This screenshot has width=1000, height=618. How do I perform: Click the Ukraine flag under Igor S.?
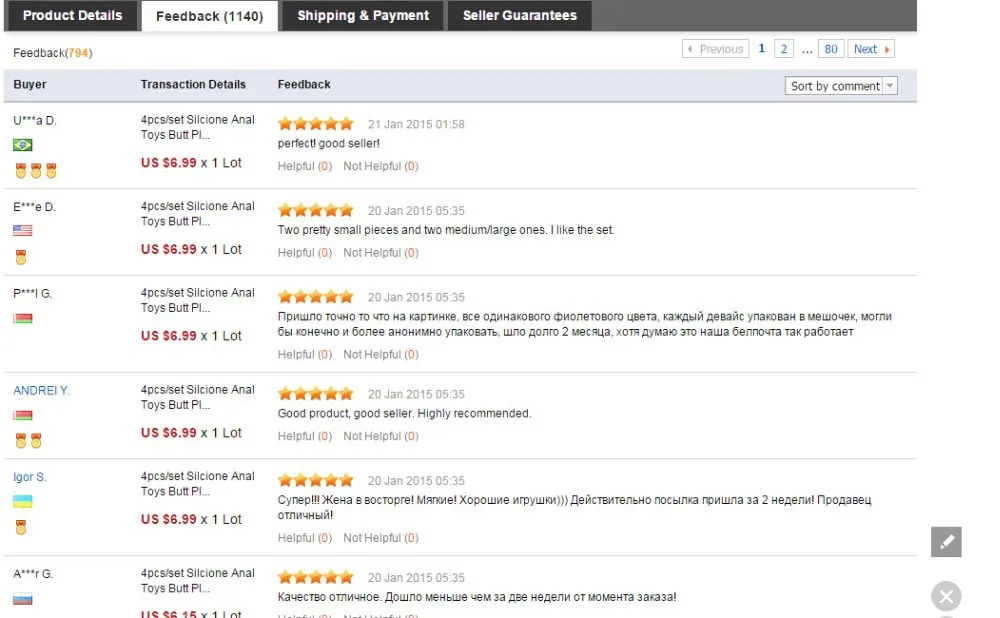22,501
